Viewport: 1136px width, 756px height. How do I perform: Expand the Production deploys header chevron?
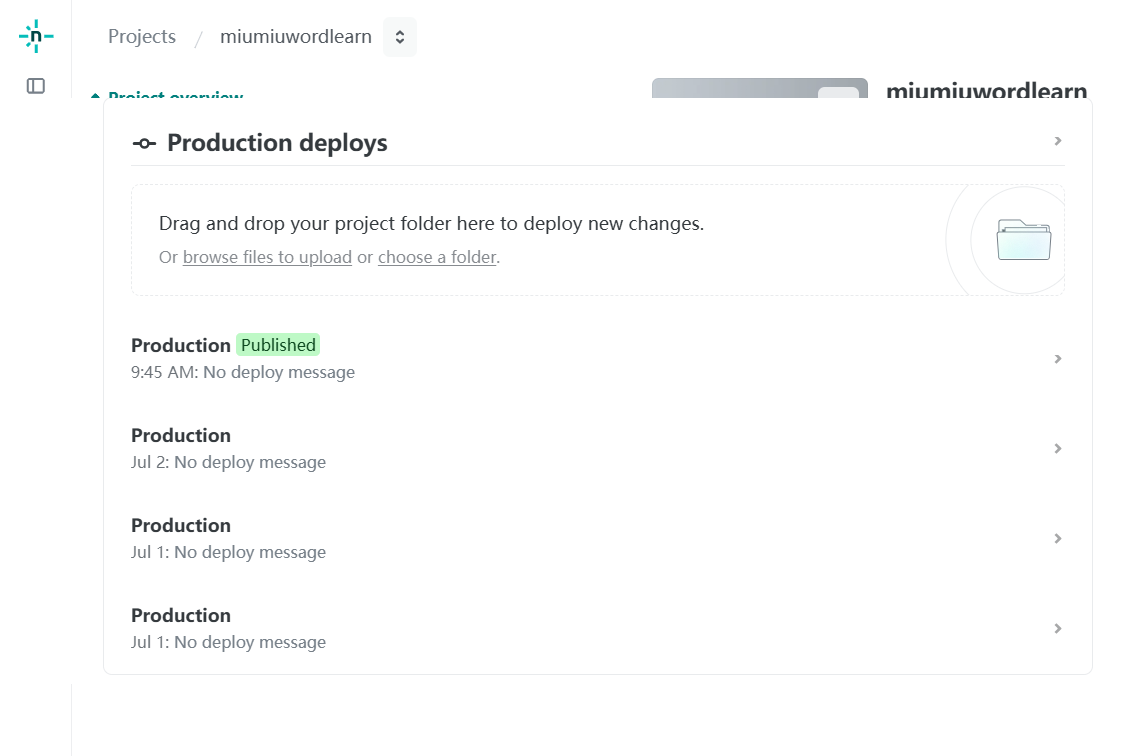coord(1058,141)
